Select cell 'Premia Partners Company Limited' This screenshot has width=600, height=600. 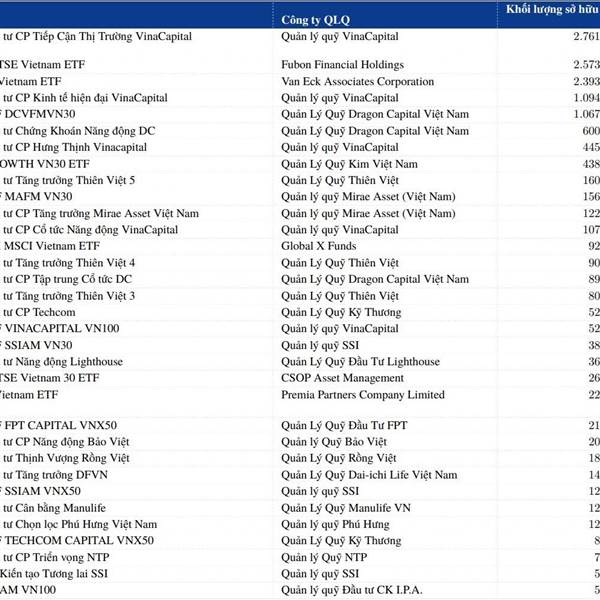[x=363, y=395]
